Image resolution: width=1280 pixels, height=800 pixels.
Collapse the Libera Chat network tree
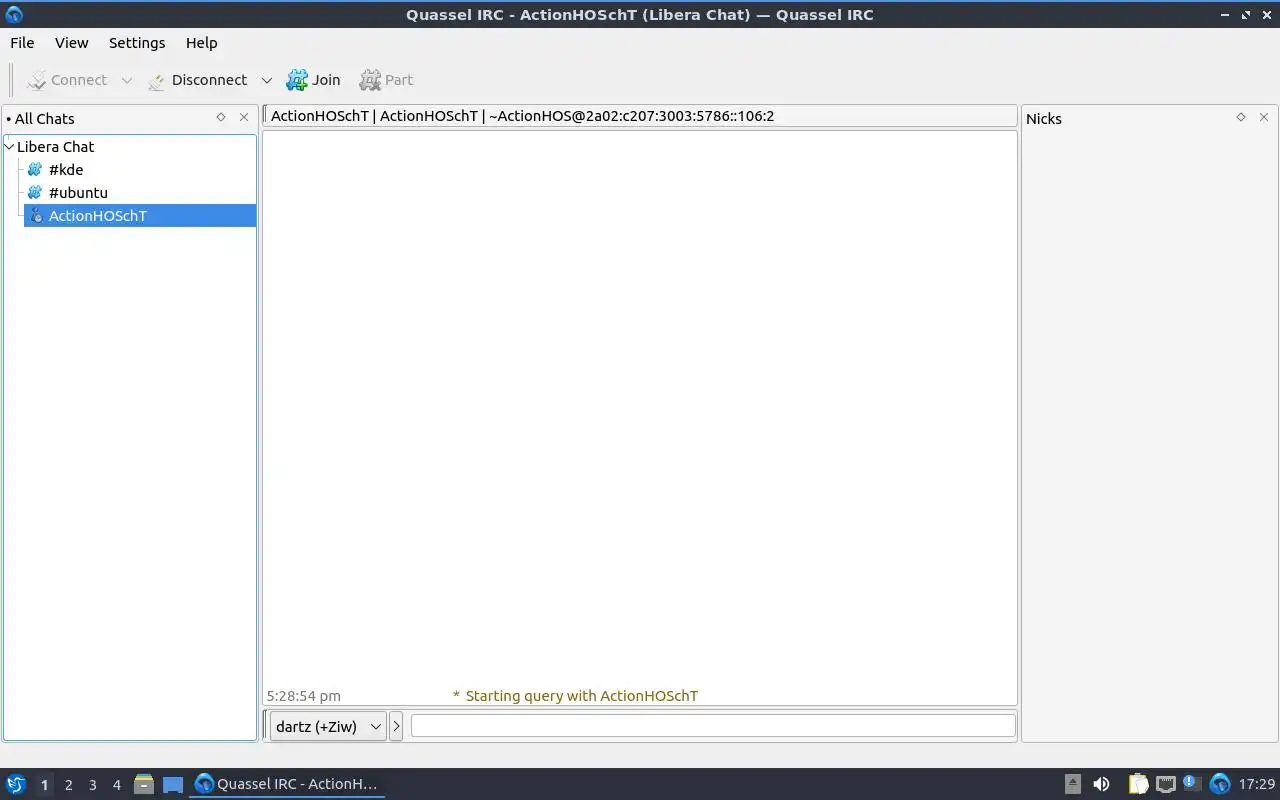9,147
